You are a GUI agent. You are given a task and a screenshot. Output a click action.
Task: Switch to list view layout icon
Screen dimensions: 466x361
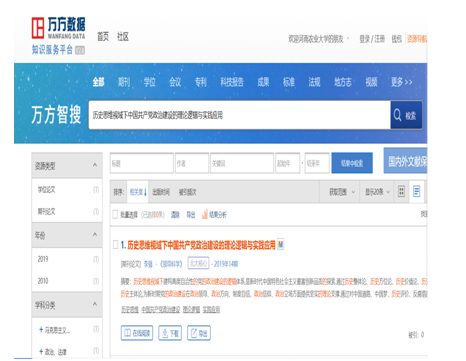coord(416,191)
